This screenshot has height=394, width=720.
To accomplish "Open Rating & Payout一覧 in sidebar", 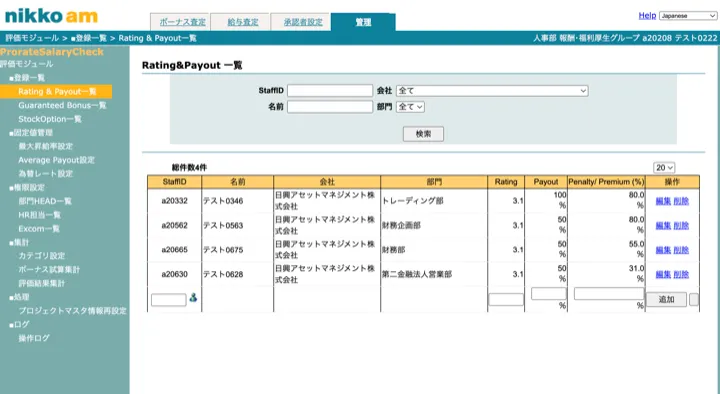I will [57, 91].
